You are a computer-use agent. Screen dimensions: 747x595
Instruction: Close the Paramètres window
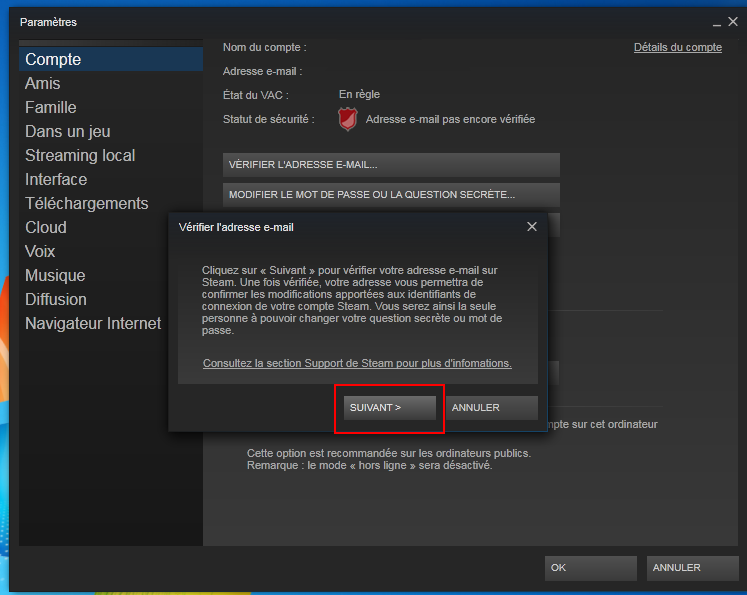click(733, 21)
